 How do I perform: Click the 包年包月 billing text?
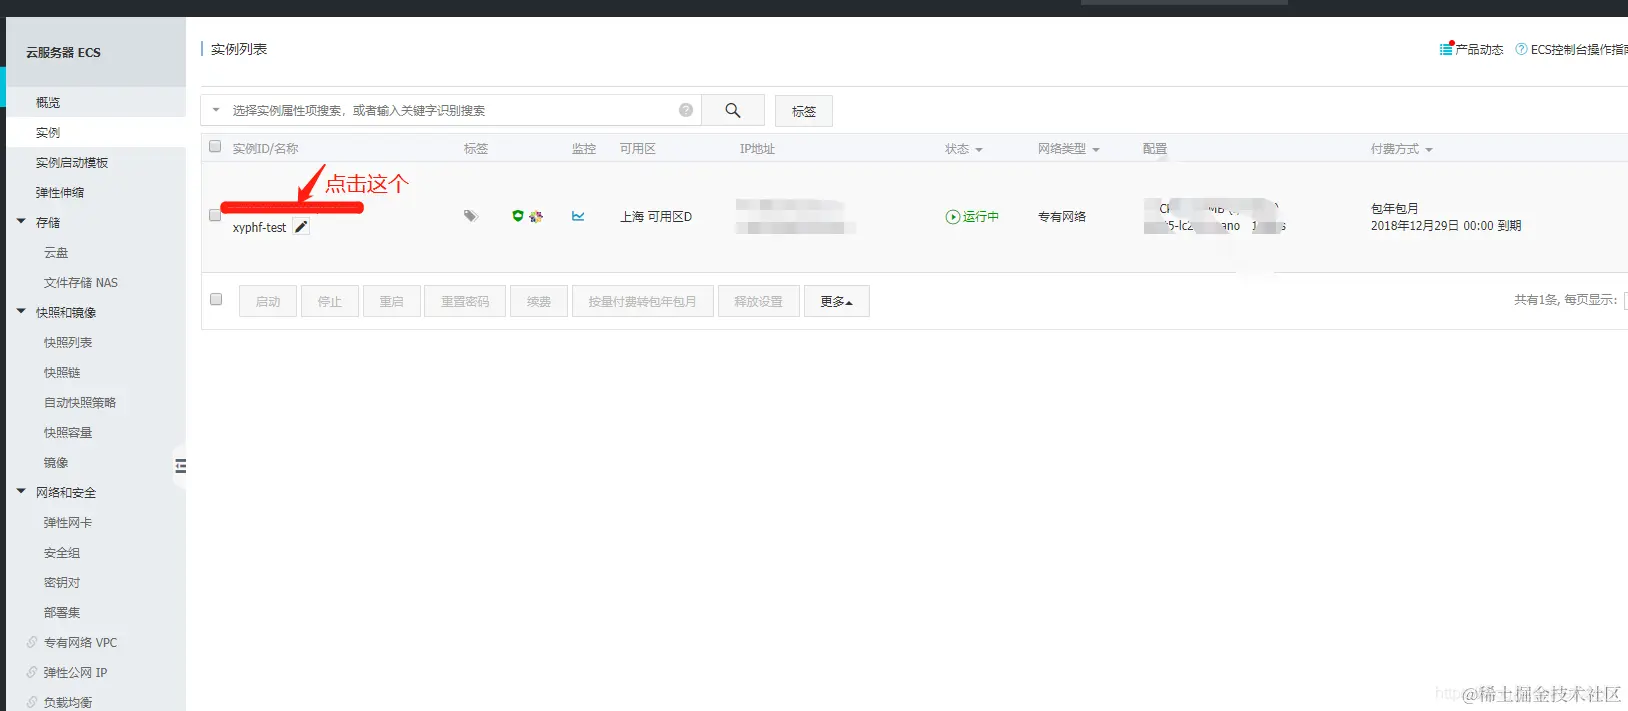coord(1395,208)
